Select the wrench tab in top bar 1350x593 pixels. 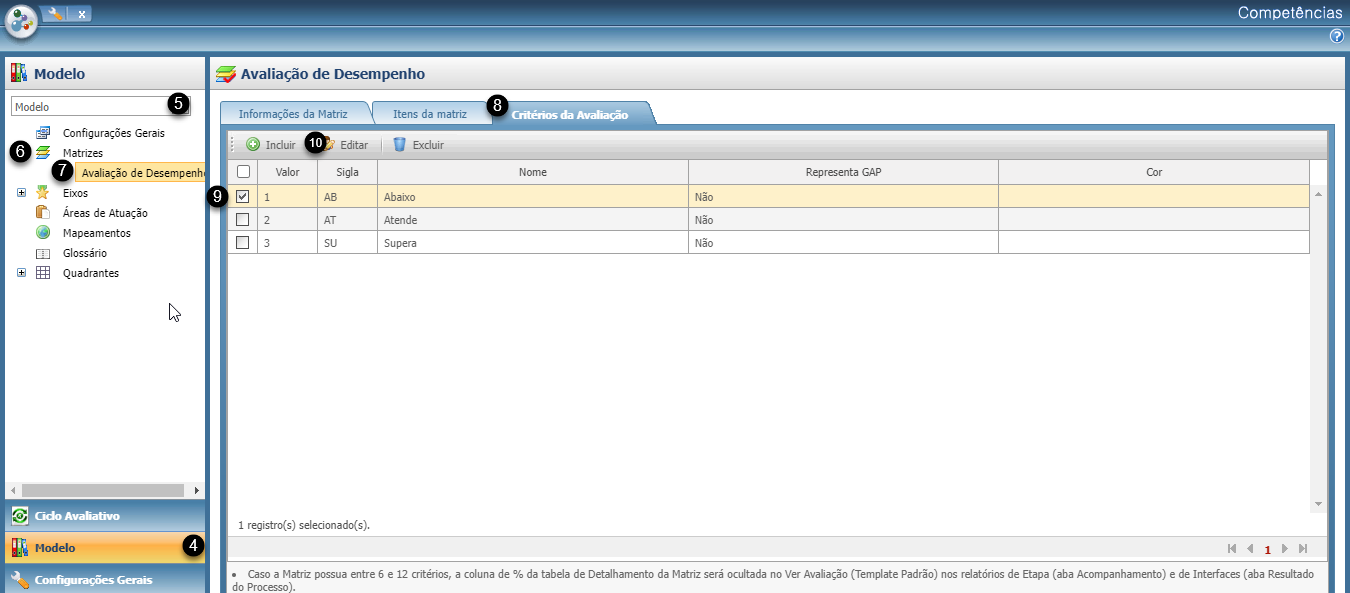55,13
